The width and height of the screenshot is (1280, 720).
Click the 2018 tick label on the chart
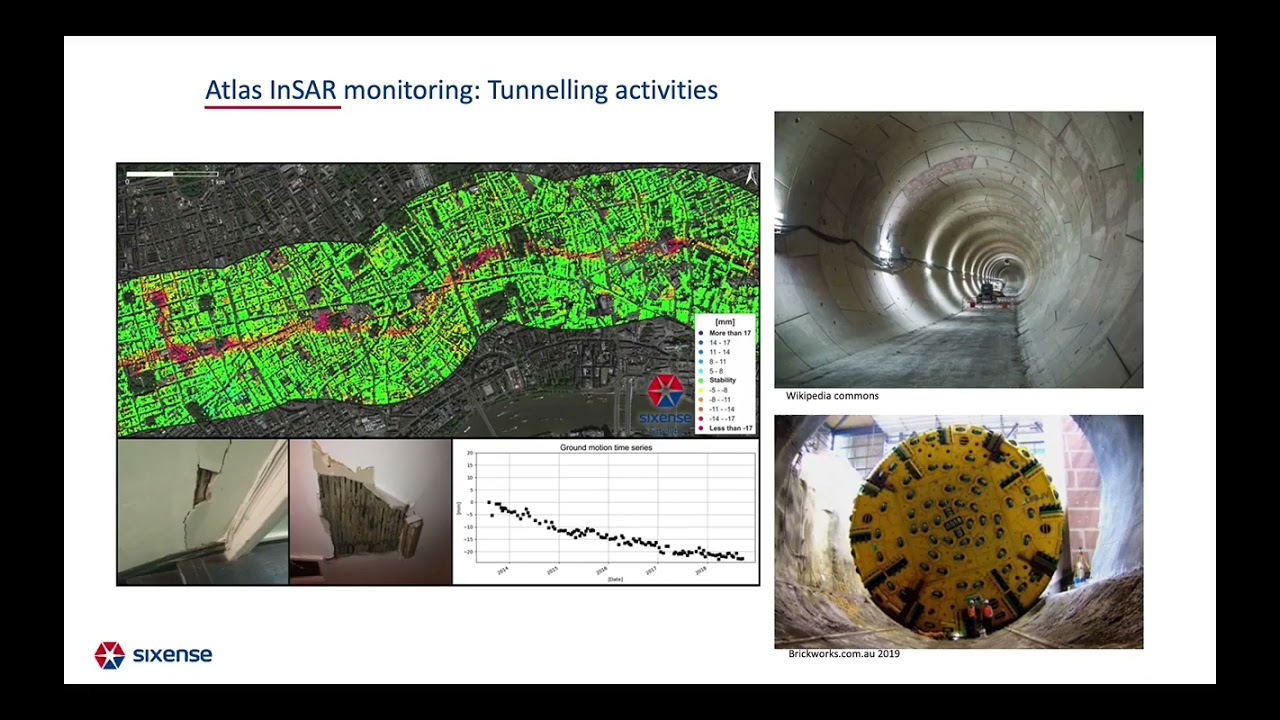click(x=701, y=570)
